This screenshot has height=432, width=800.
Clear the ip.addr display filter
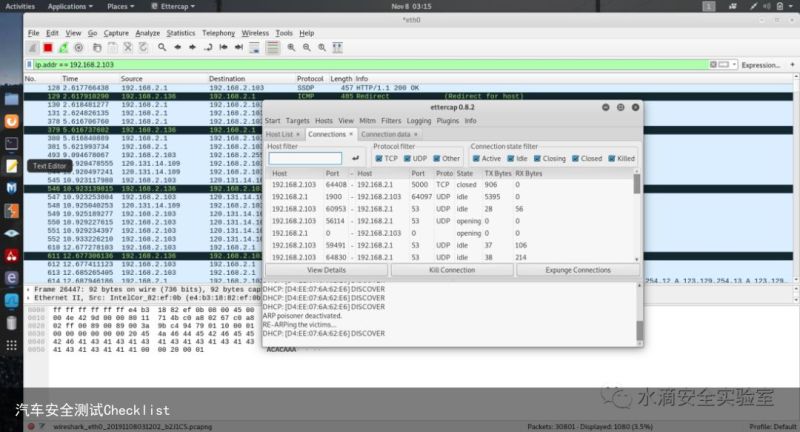pos(713,65)
